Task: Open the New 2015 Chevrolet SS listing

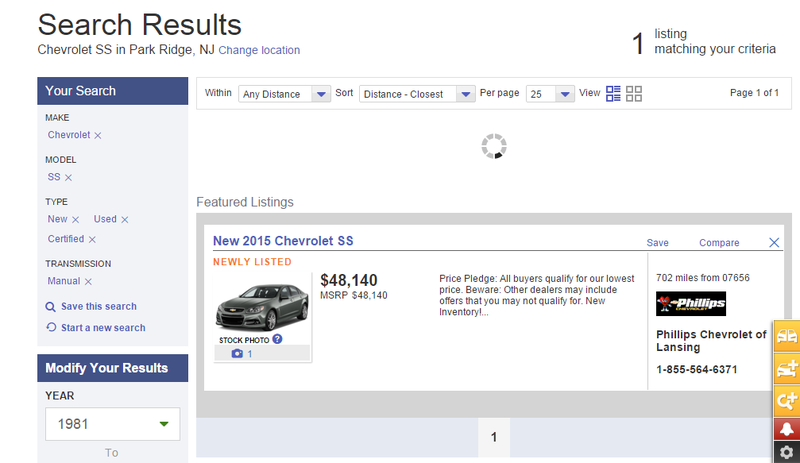Action: coord(283,241)
